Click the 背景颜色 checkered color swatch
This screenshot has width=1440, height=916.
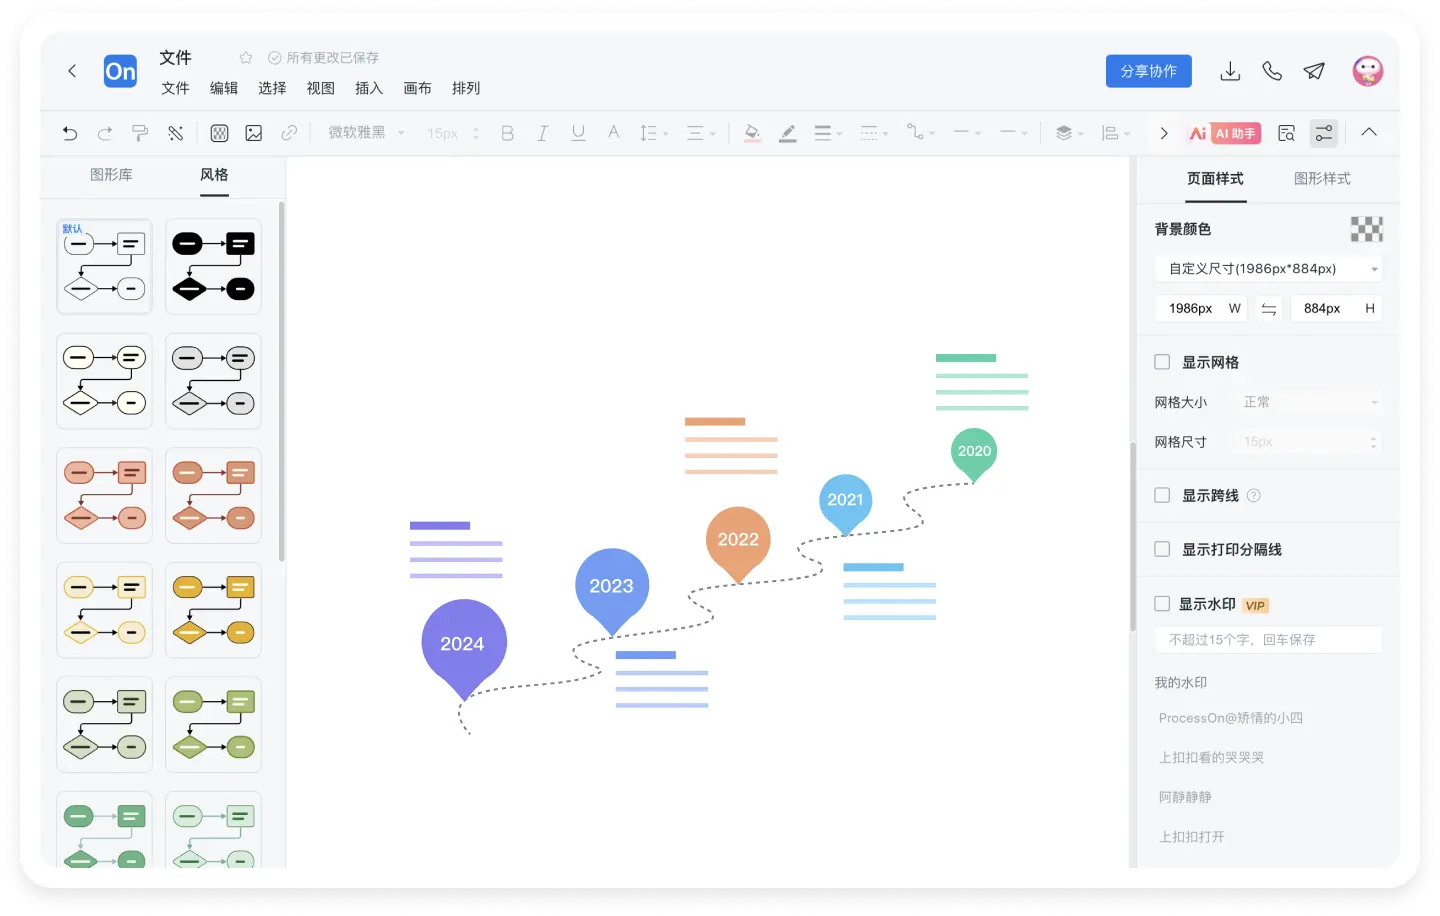tap(1366, 229)
